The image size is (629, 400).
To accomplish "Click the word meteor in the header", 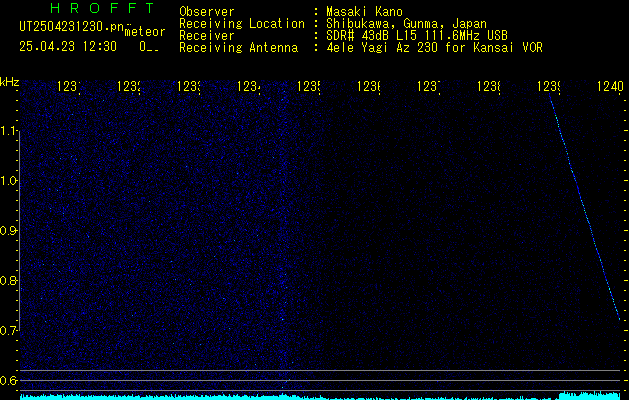I will click(x=145, y=32).
